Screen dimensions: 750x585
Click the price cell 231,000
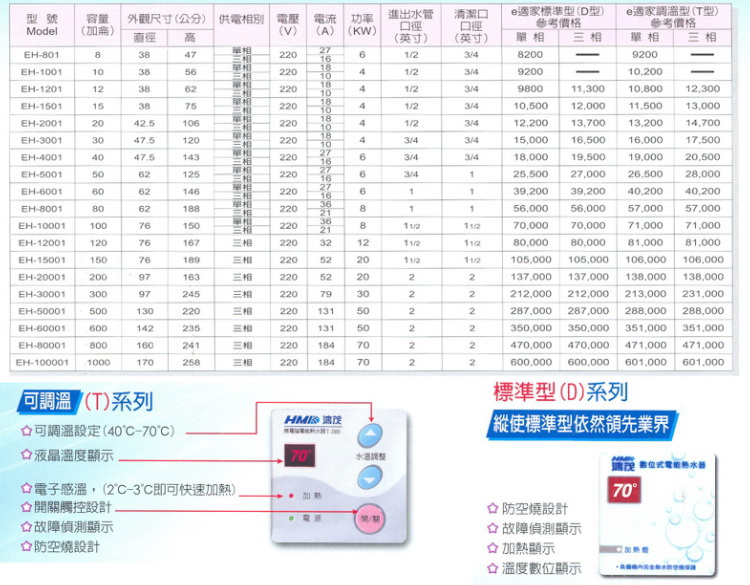[703, 294]
